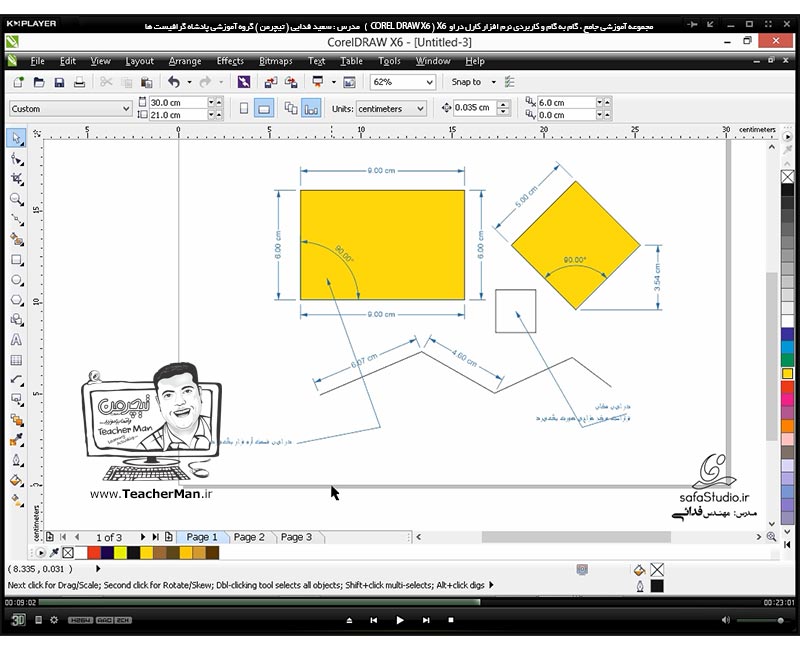Expand the Undo history arrow
The image size is (800, 650).
click(189, 82)
